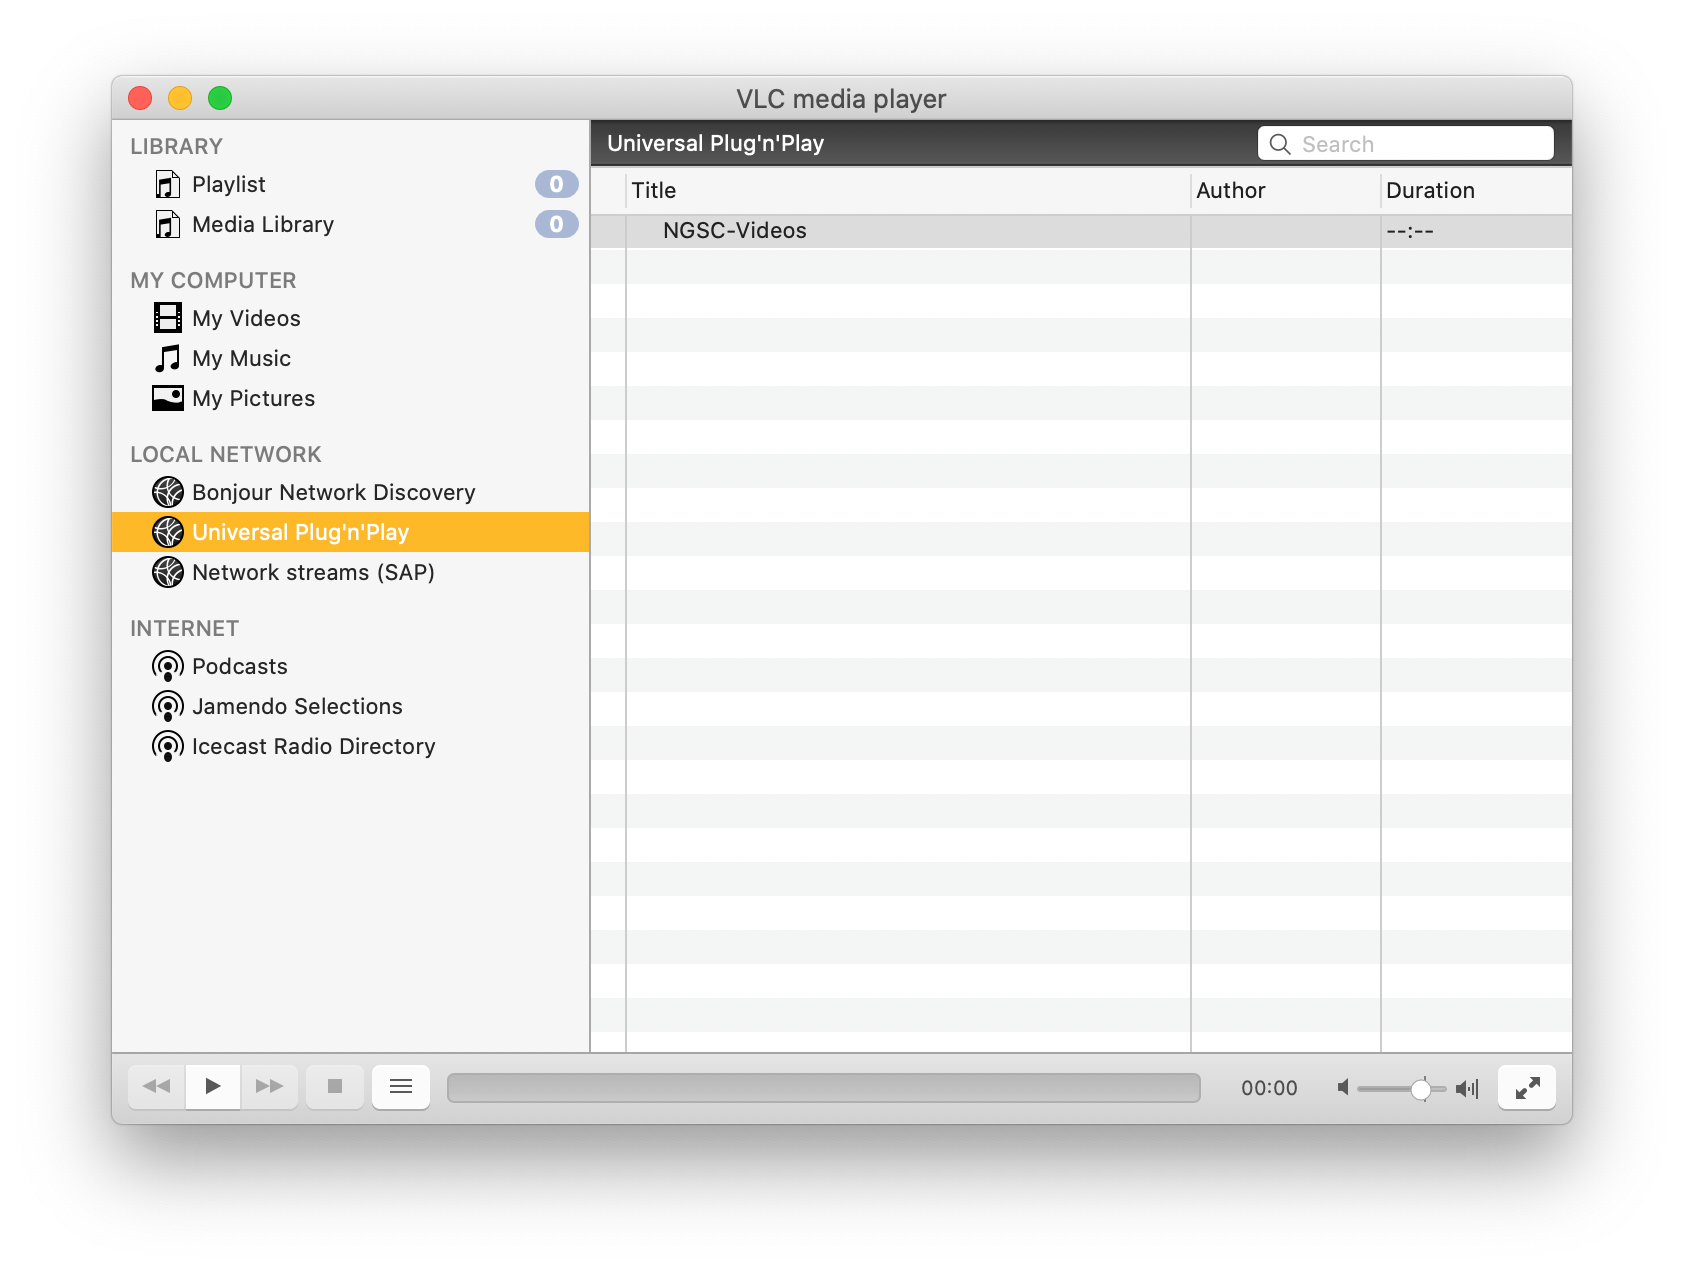1684x1272 pixels.
Task: Set full volume with the loud speaker icon
Action: [1467, 1088]
